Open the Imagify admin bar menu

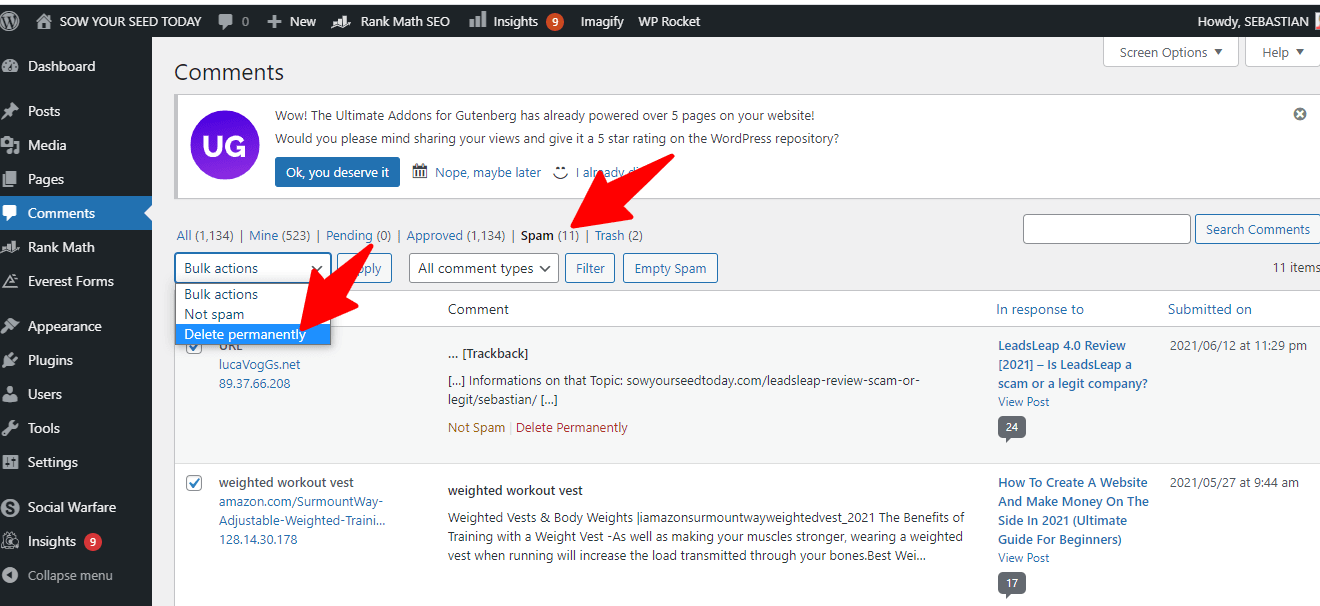602,21
